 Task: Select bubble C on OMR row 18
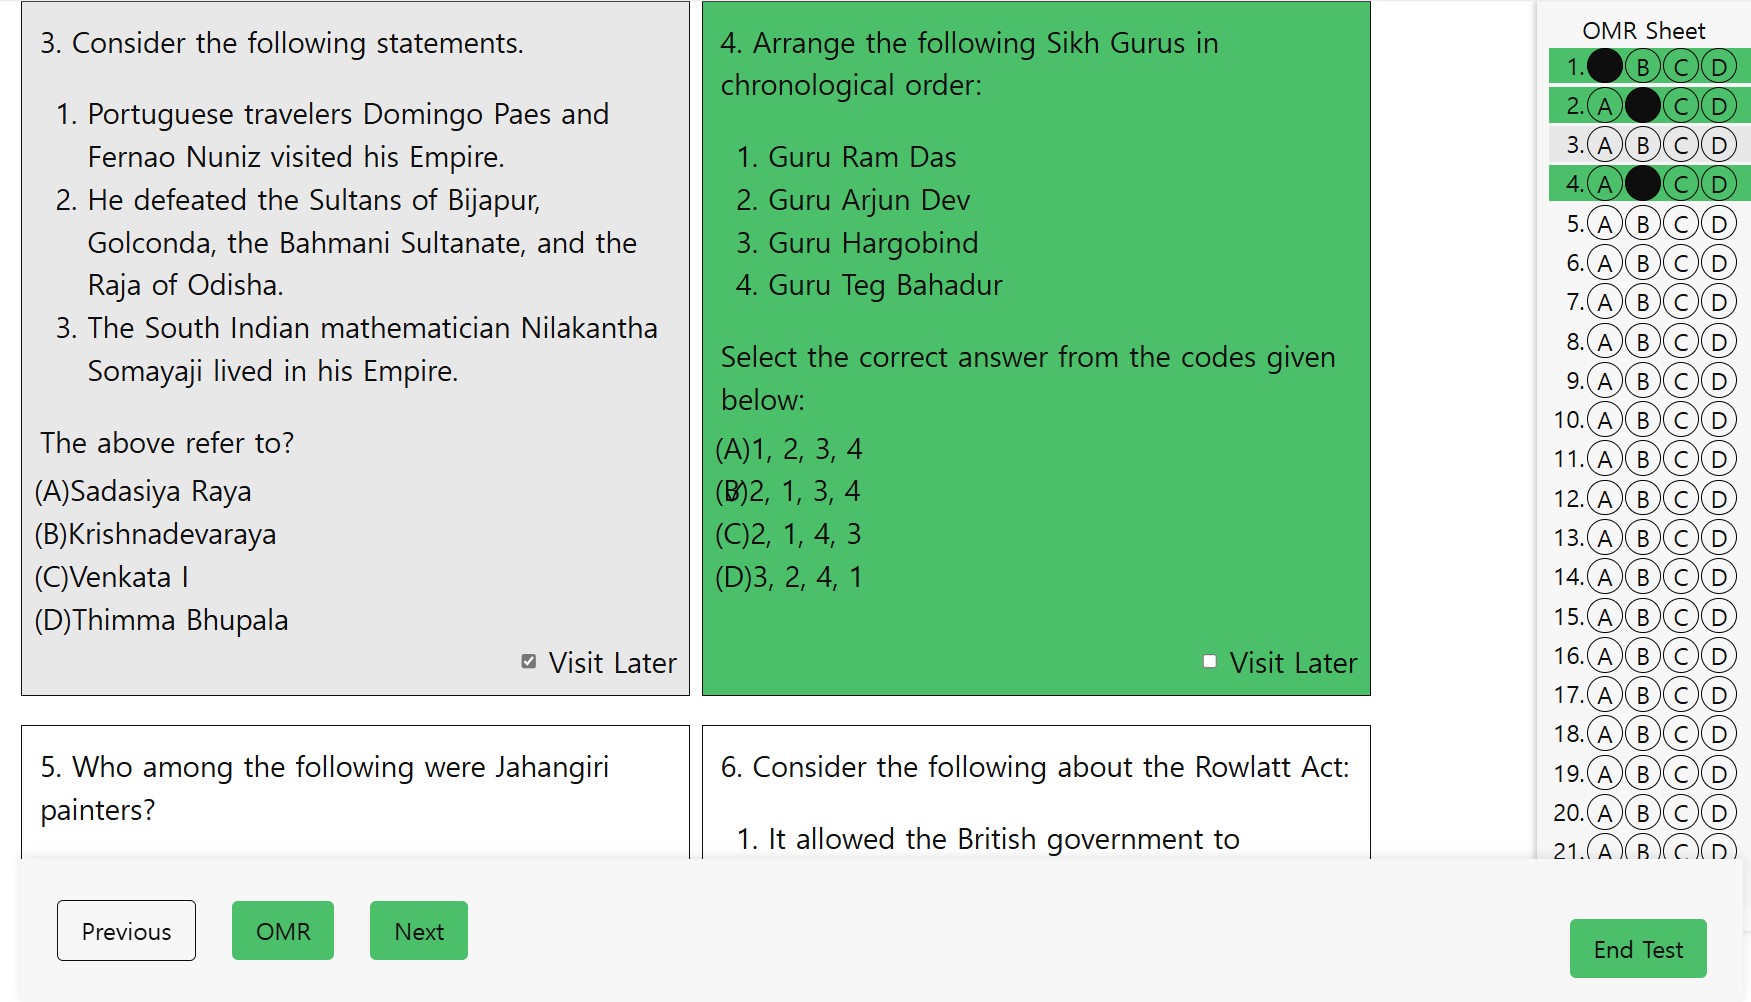pyautogui.click(x=1681, y=735)
